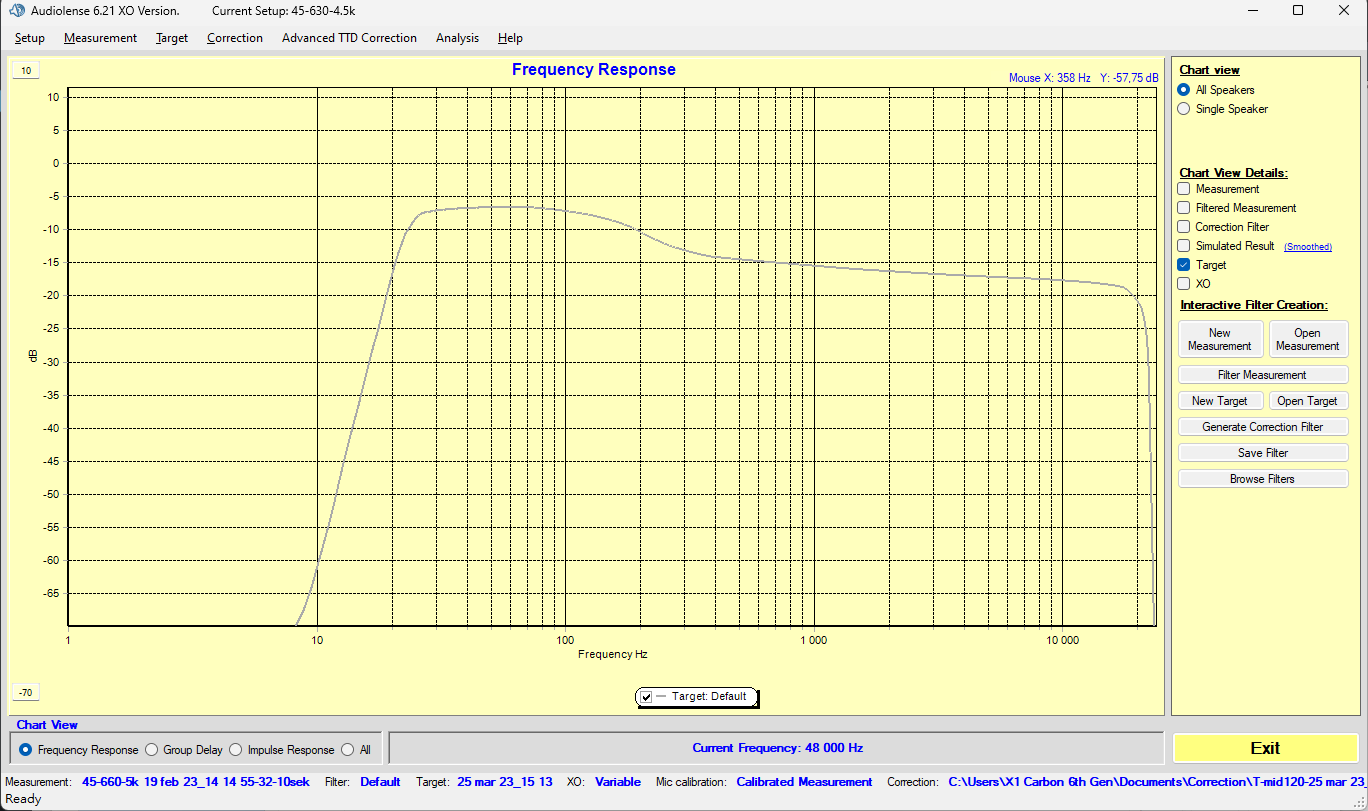Click the Open Measurement button
This screenshot has height=811, width=1368.
coord(1307,339)
